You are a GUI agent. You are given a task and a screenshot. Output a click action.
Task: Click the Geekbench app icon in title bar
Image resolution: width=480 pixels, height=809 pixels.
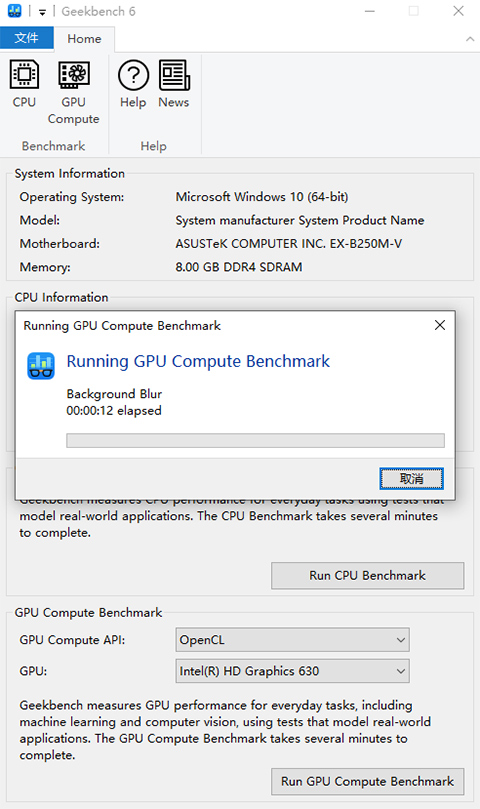point(15,11)
